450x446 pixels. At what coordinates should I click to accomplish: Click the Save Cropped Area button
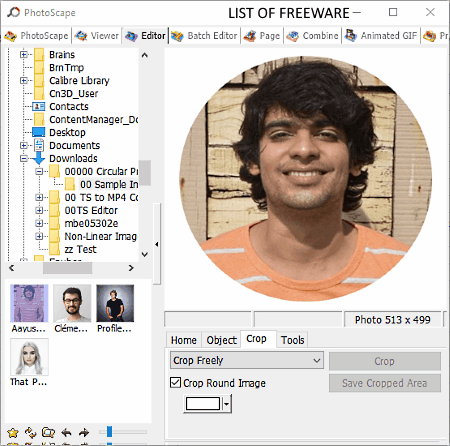pyautogui.click(x=385, y=383)
